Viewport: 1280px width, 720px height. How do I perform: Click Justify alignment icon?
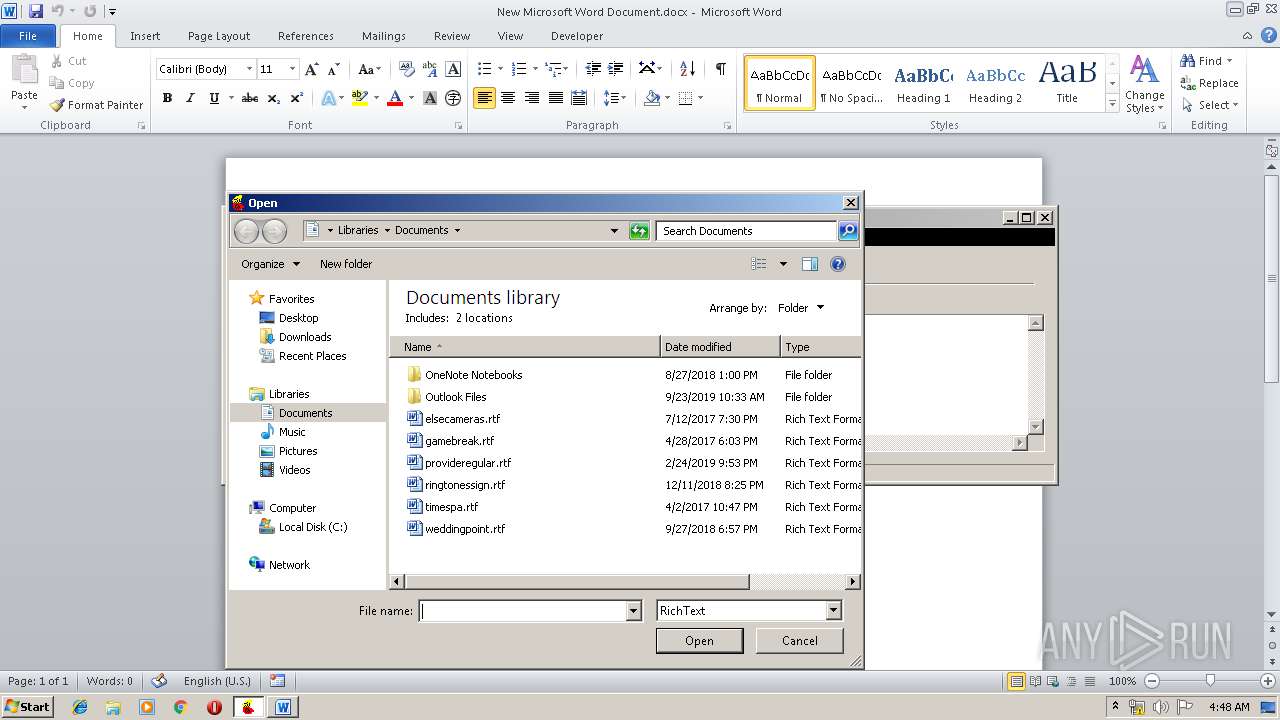[x=555, y=98]
